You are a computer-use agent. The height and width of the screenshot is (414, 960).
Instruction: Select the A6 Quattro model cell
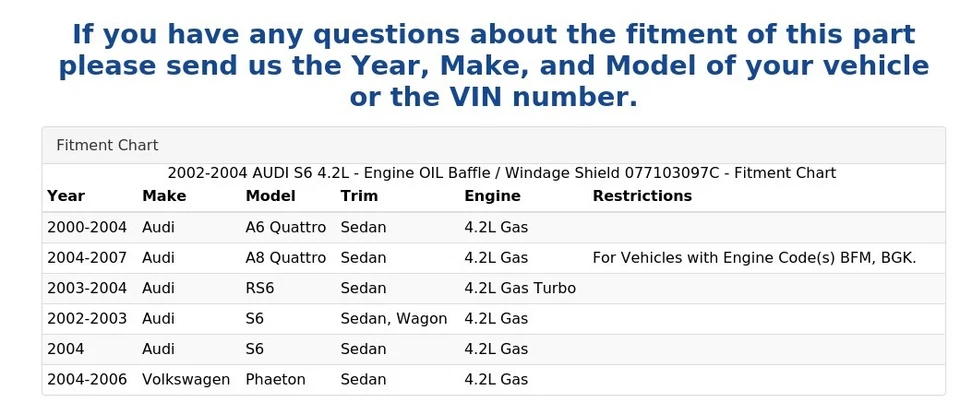click(285, 227)
